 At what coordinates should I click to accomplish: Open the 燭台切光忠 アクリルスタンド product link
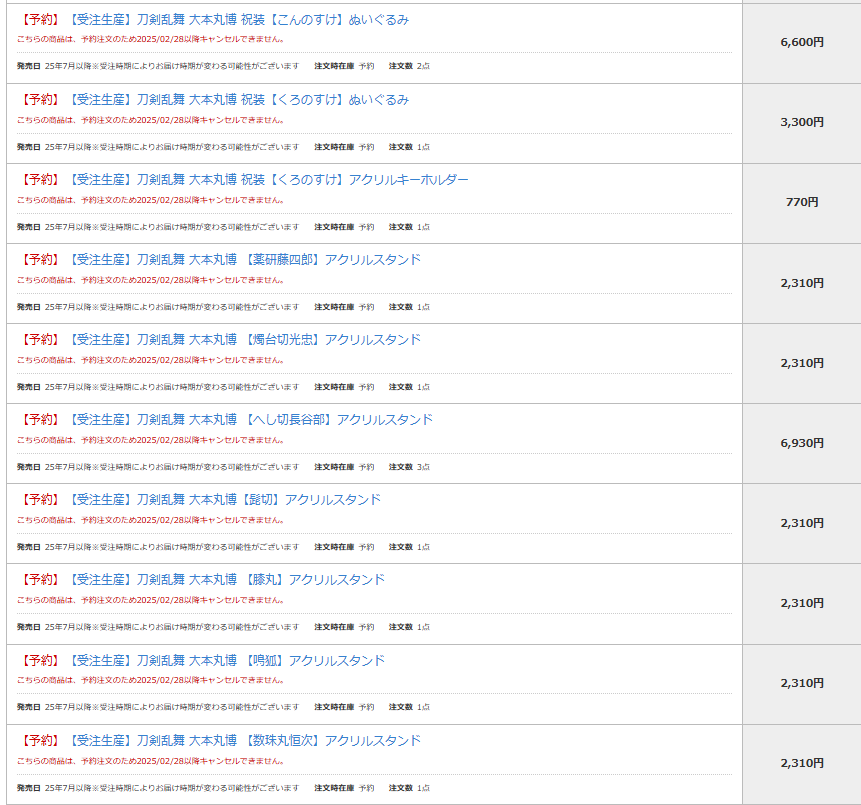pyautogui.click(x=245, y=340)
